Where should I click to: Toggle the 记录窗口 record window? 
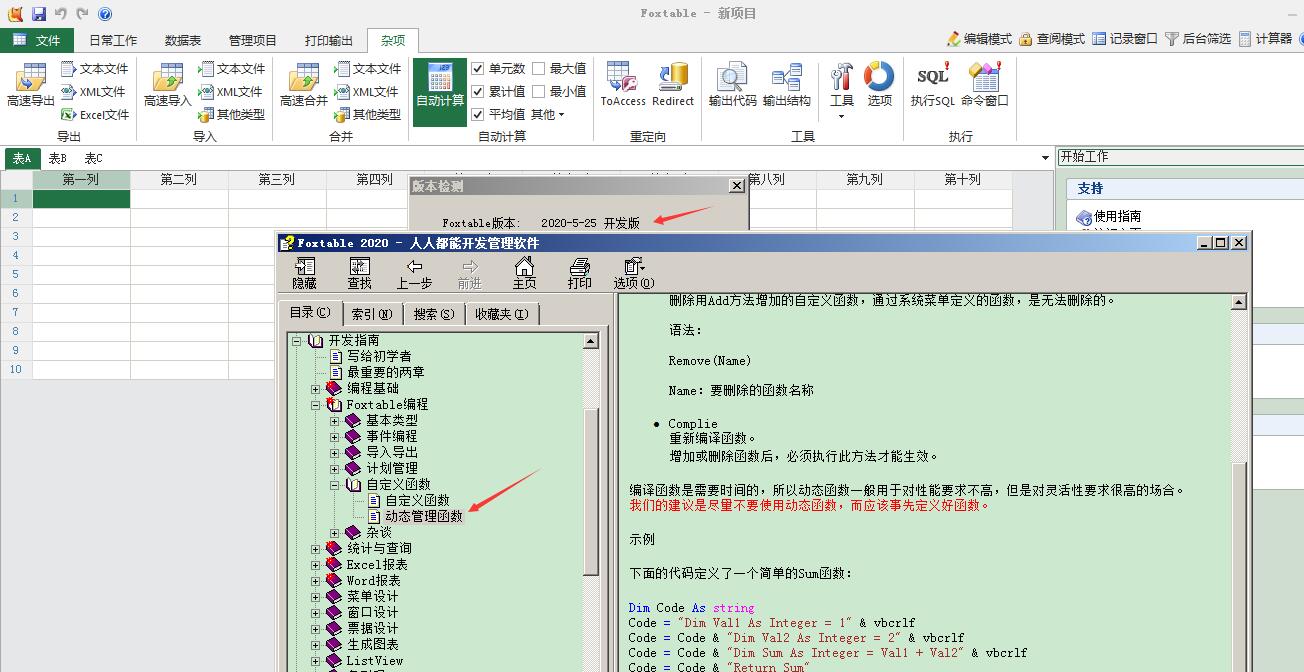coord(1125,39)
